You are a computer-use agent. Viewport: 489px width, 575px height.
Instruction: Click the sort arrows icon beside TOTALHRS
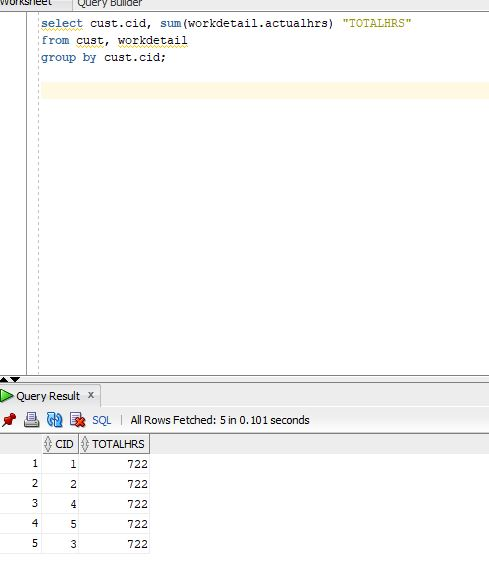[x=85, y=444]
